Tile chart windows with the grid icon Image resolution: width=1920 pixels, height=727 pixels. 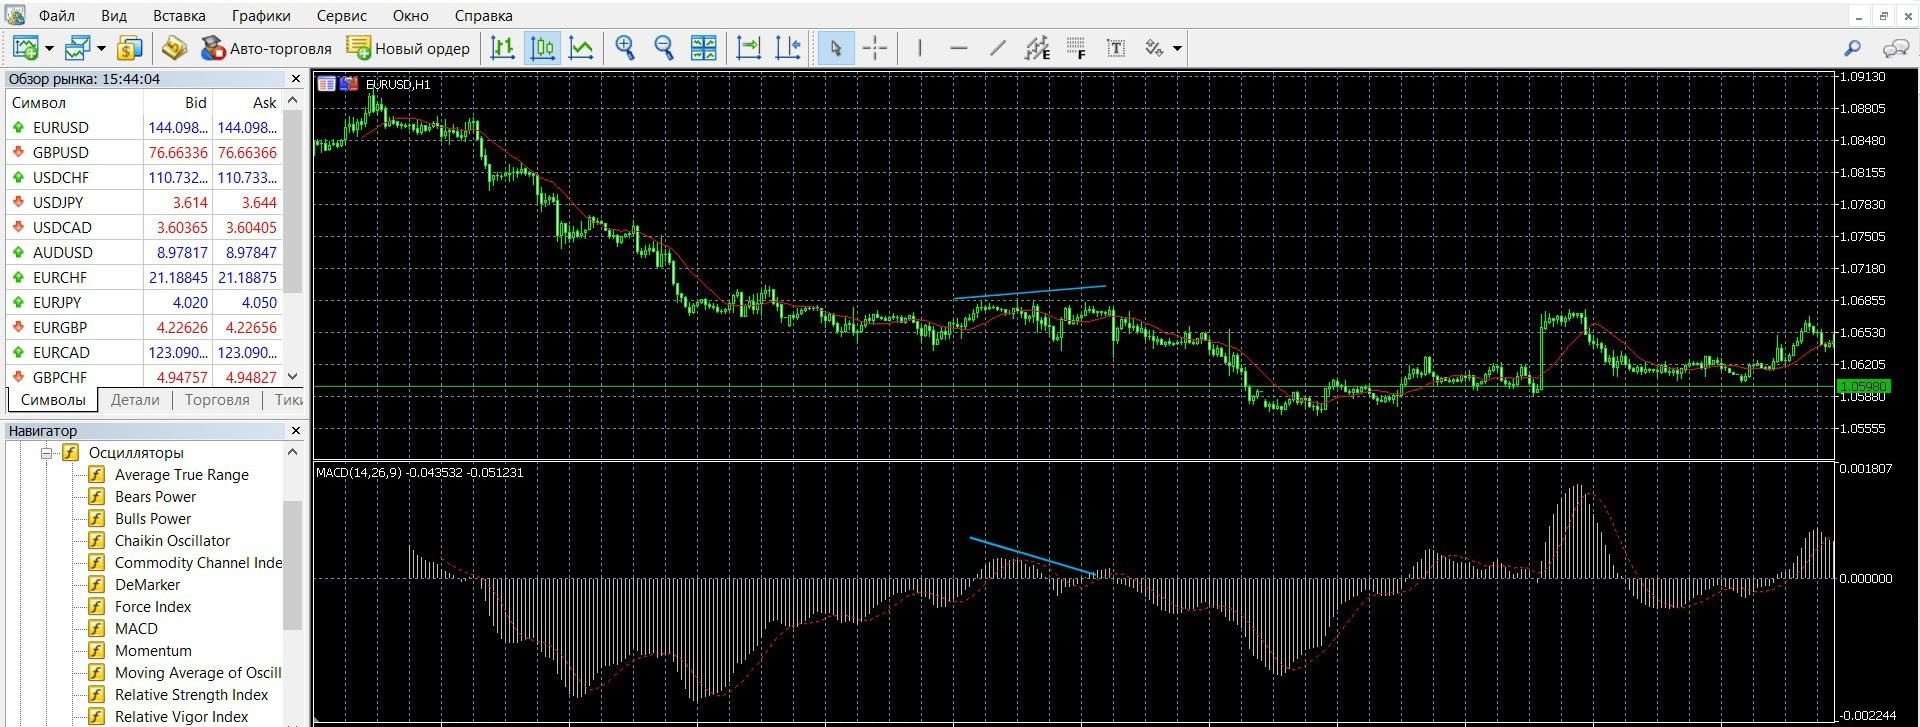[x=704, y=48]
